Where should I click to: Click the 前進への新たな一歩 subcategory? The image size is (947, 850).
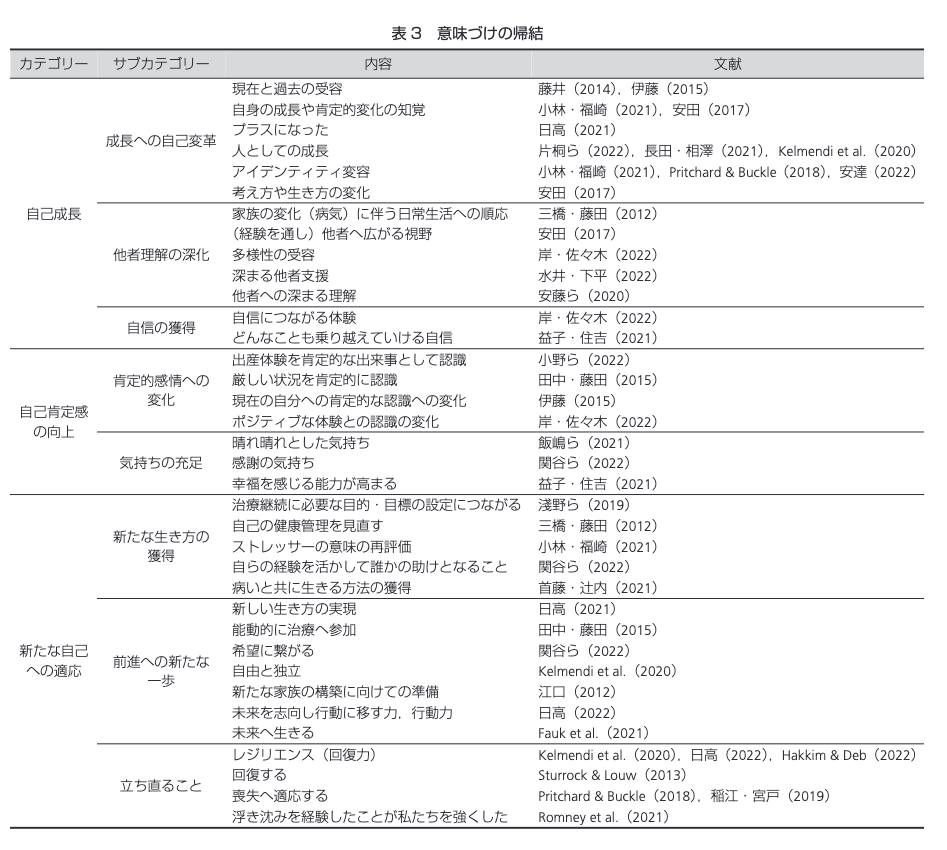tap(161, 671)
